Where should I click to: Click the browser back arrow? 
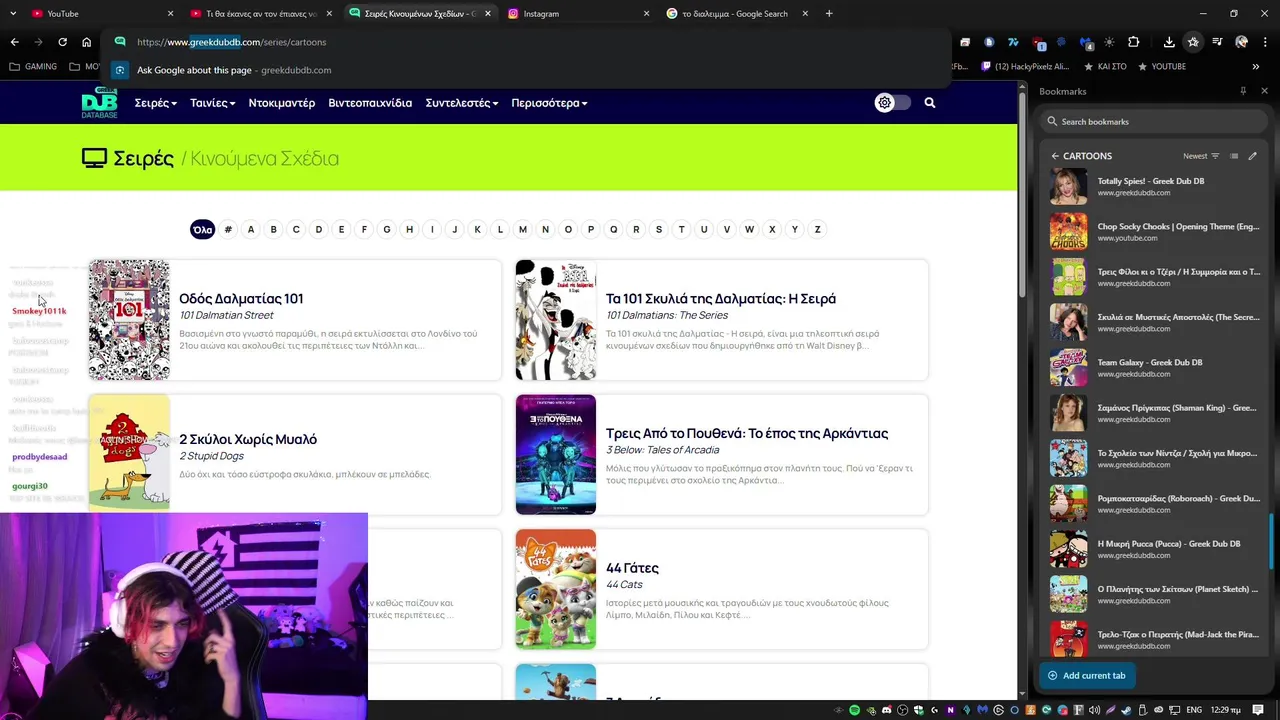pos(14,42)
